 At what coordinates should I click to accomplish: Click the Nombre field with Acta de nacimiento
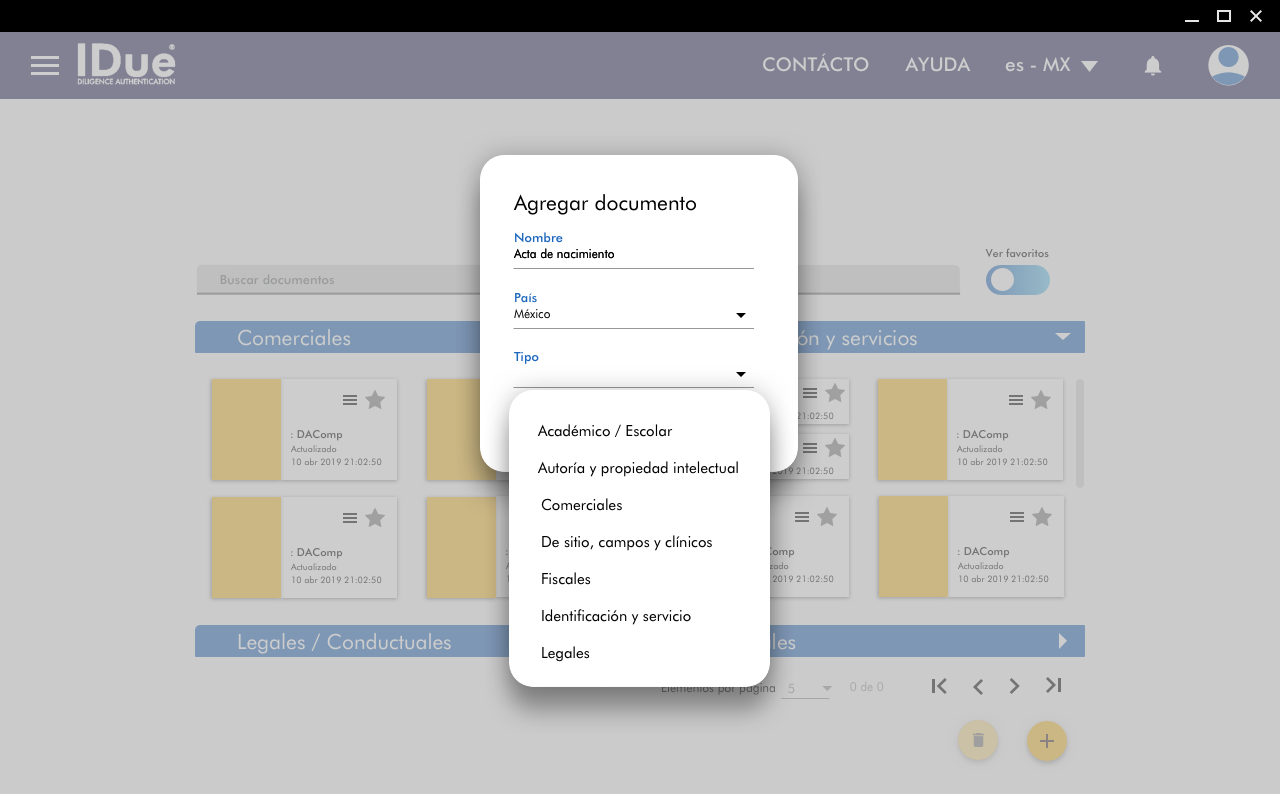coord(632,255)
